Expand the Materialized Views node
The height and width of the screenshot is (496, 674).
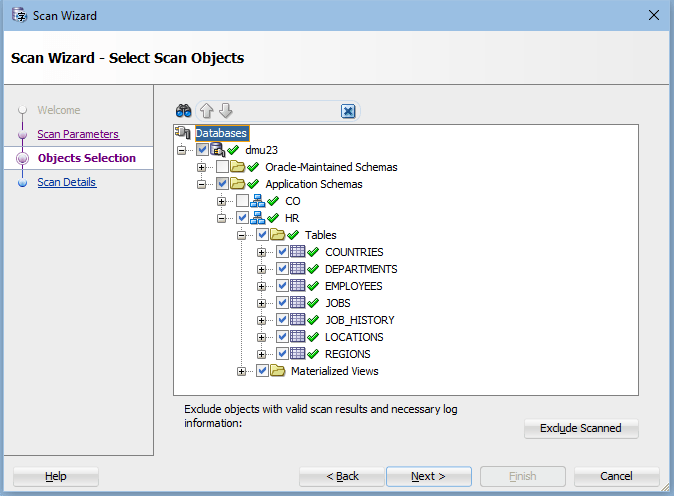pos(242,371)
